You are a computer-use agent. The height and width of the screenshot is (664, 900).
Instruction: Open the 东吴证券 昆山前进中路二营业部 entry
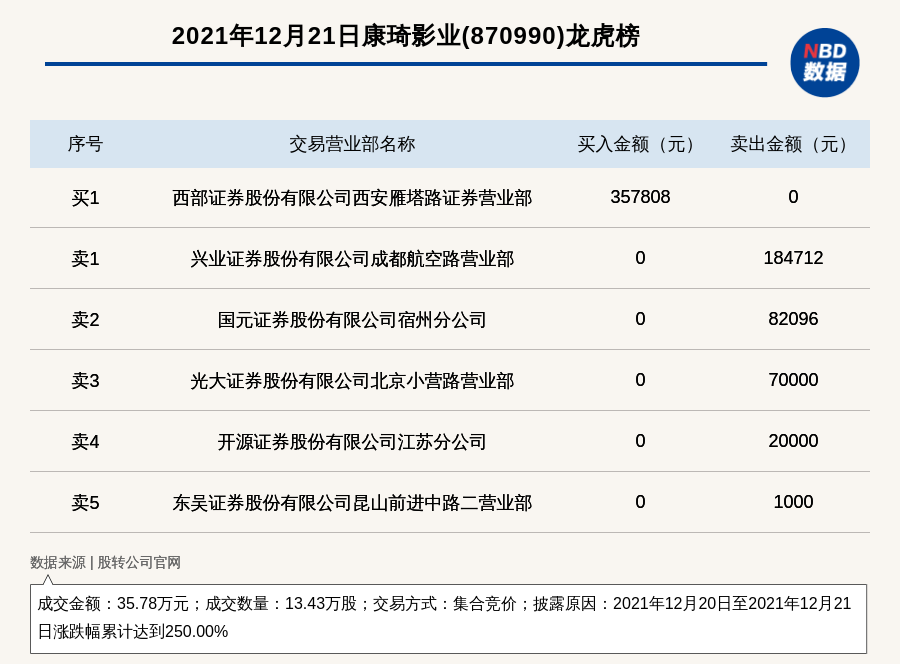(352, 503)
